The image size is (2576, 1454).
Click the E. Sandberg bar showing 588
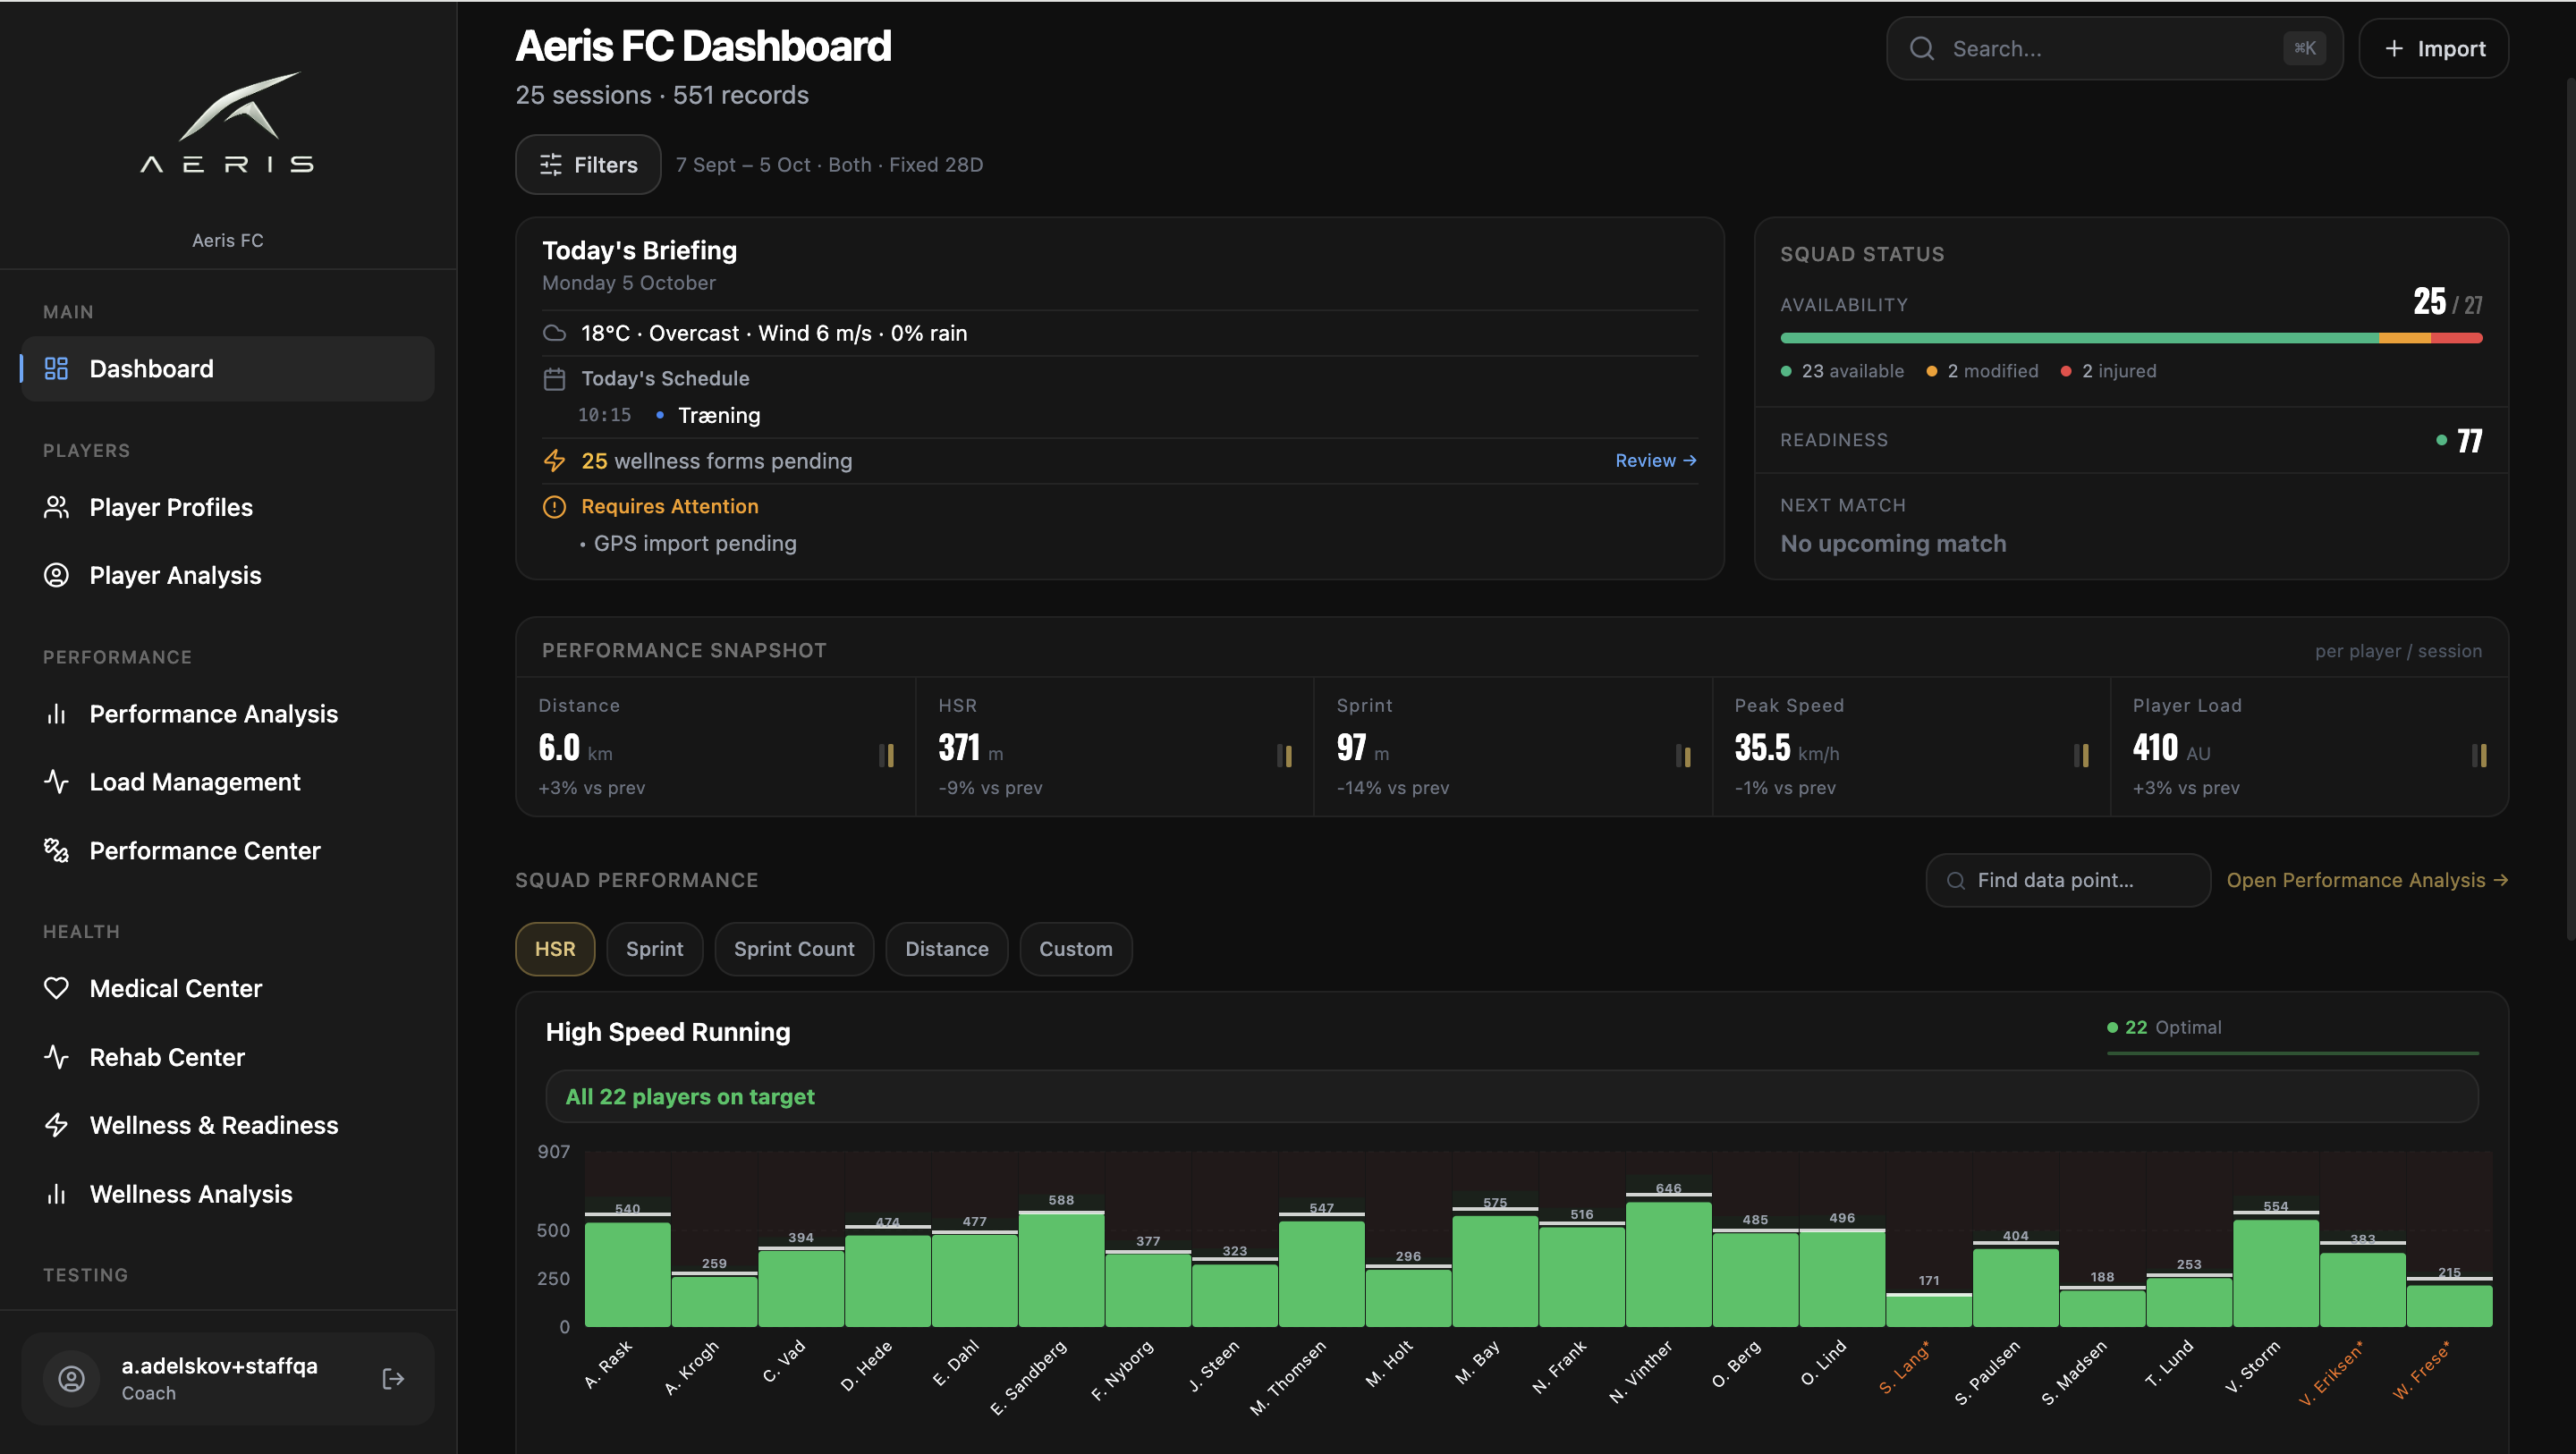click(x=1061, y=1269)
